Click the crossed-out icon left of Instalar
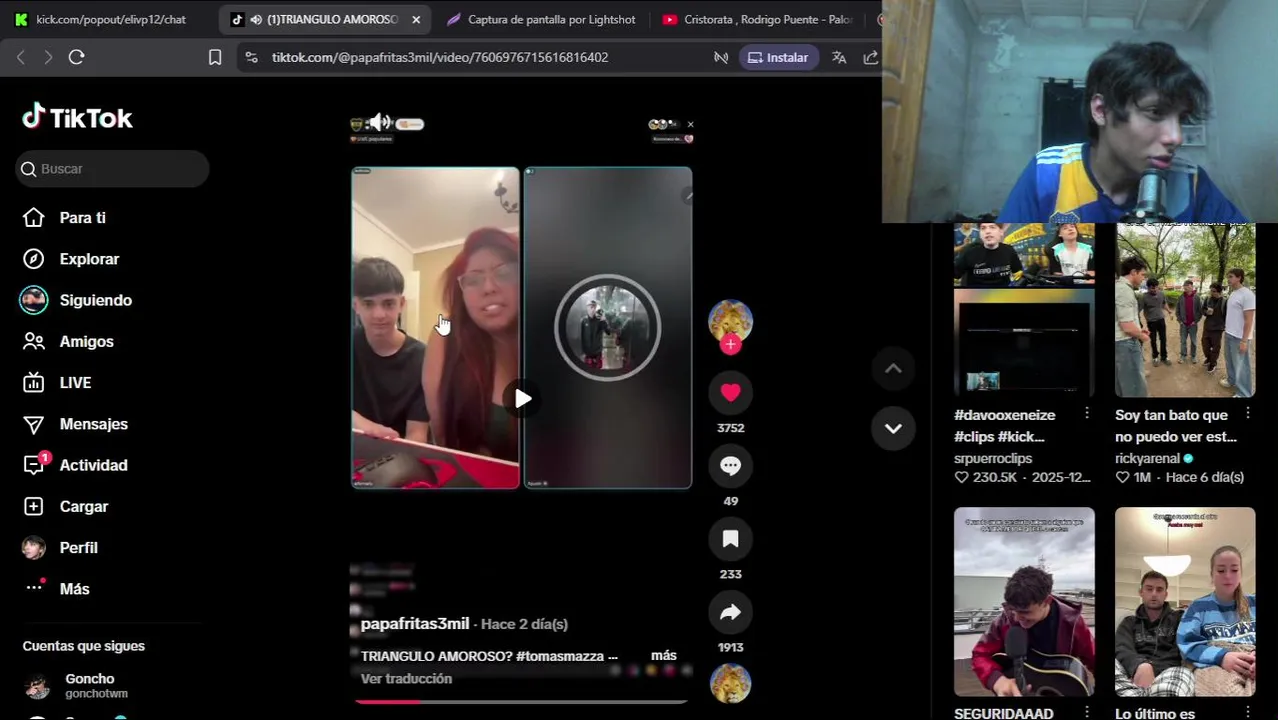1278x720 pixels. [x=721, y=57]
